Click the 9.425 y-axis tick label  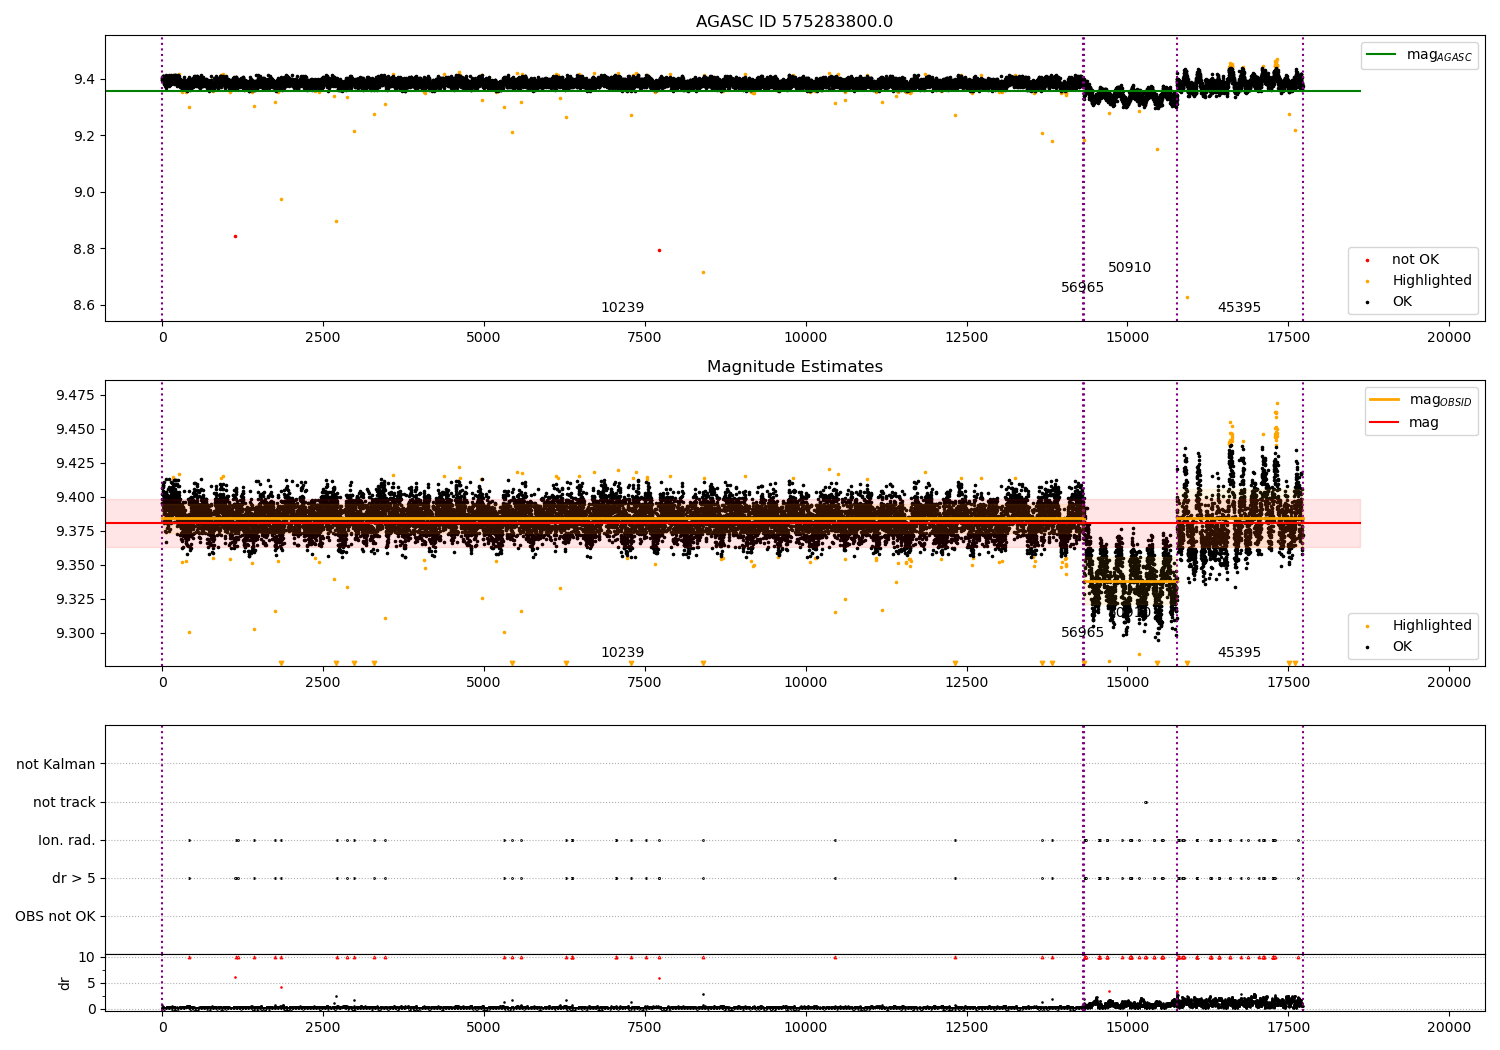75,464
